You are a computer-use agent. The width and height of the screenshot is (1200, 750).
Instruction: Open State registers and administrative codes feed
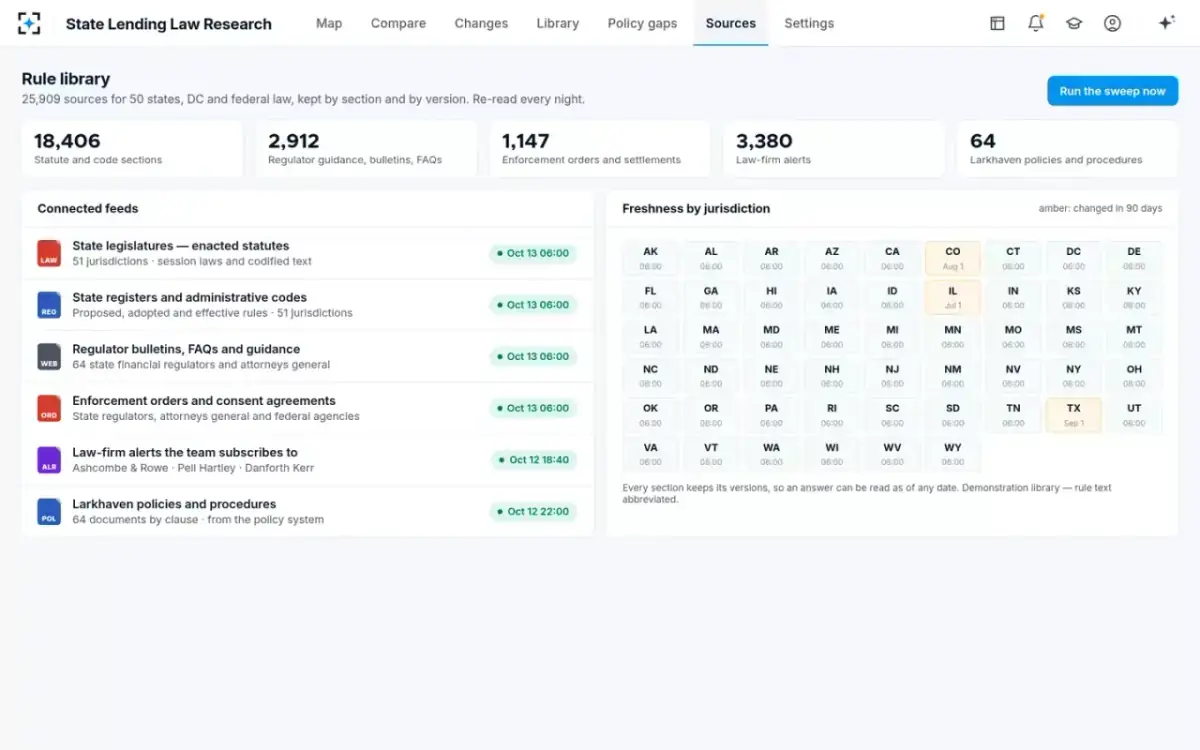tap(308, 305)
